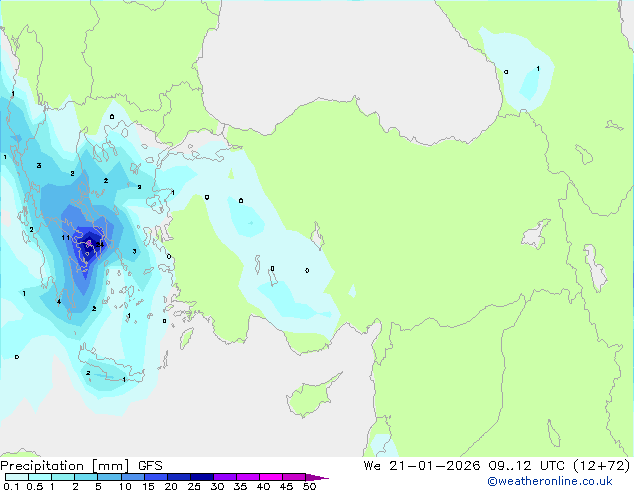Click the '4' precipitation value on the map

(x=59, y=302)
